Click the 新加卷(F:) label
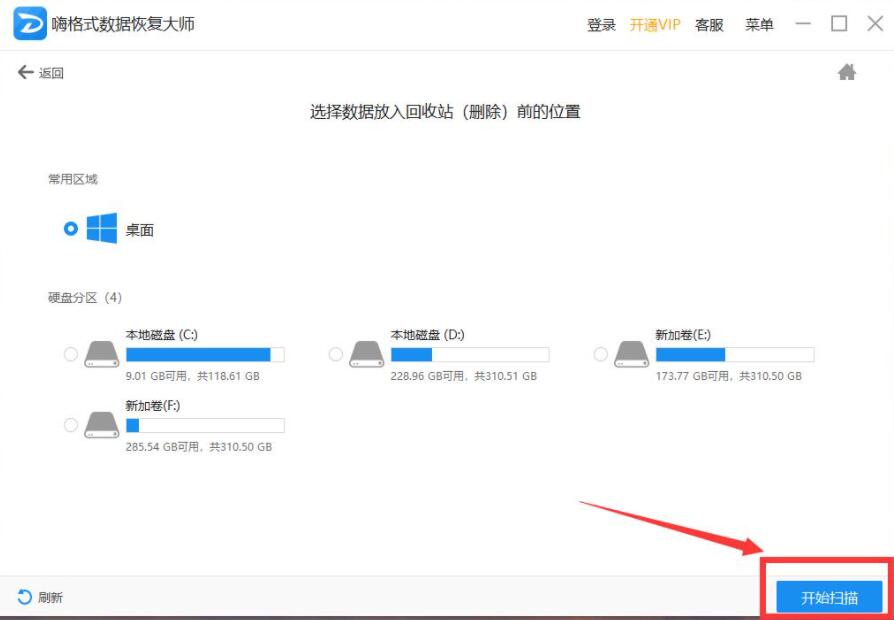This screenshot has height=620, width=894. pos(153,406)
